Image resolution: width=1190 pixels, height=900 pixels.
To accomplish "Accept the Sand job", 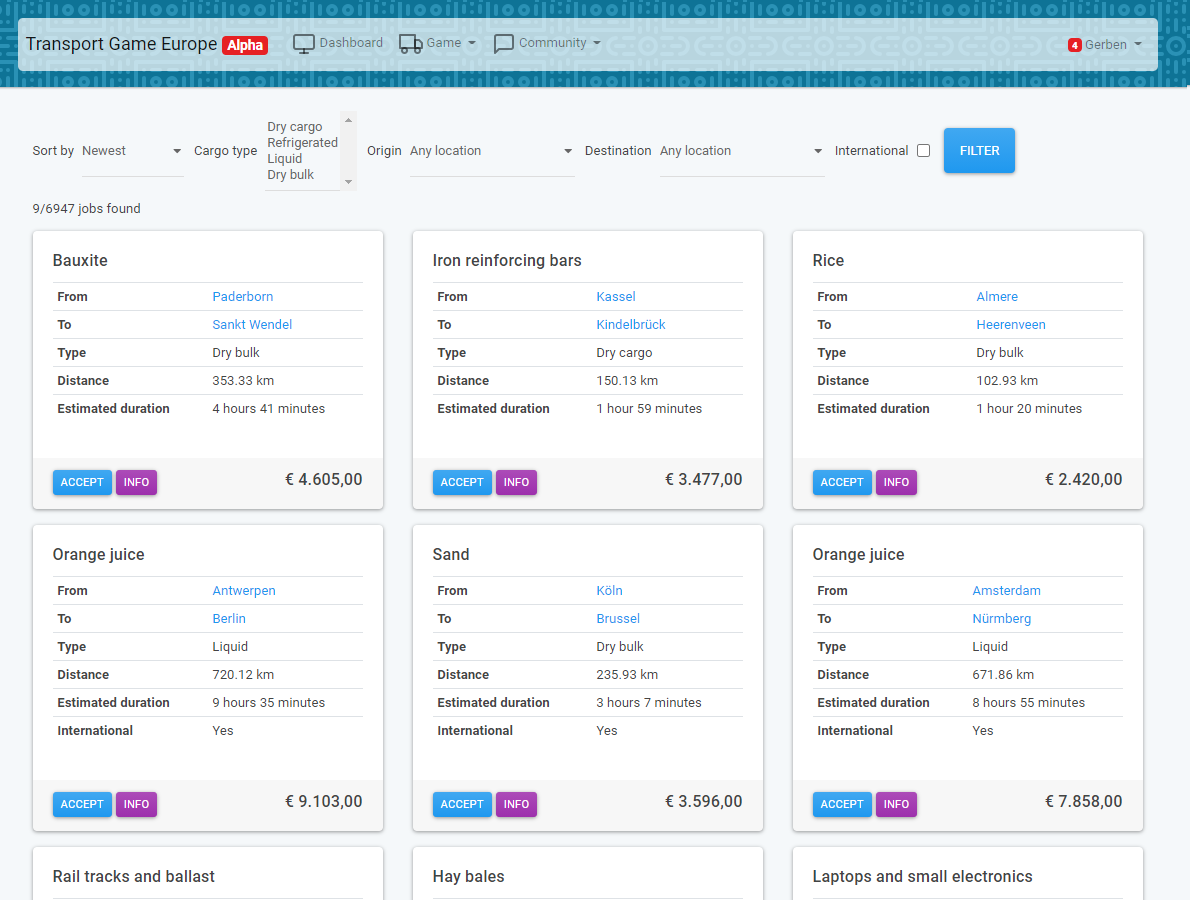I will pos(462,804).
